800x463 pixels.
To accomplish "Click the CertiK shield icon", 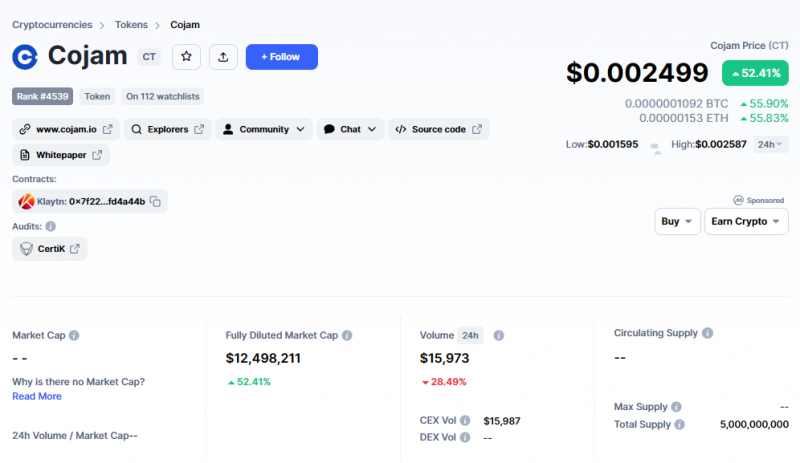I will pos(26,249).
